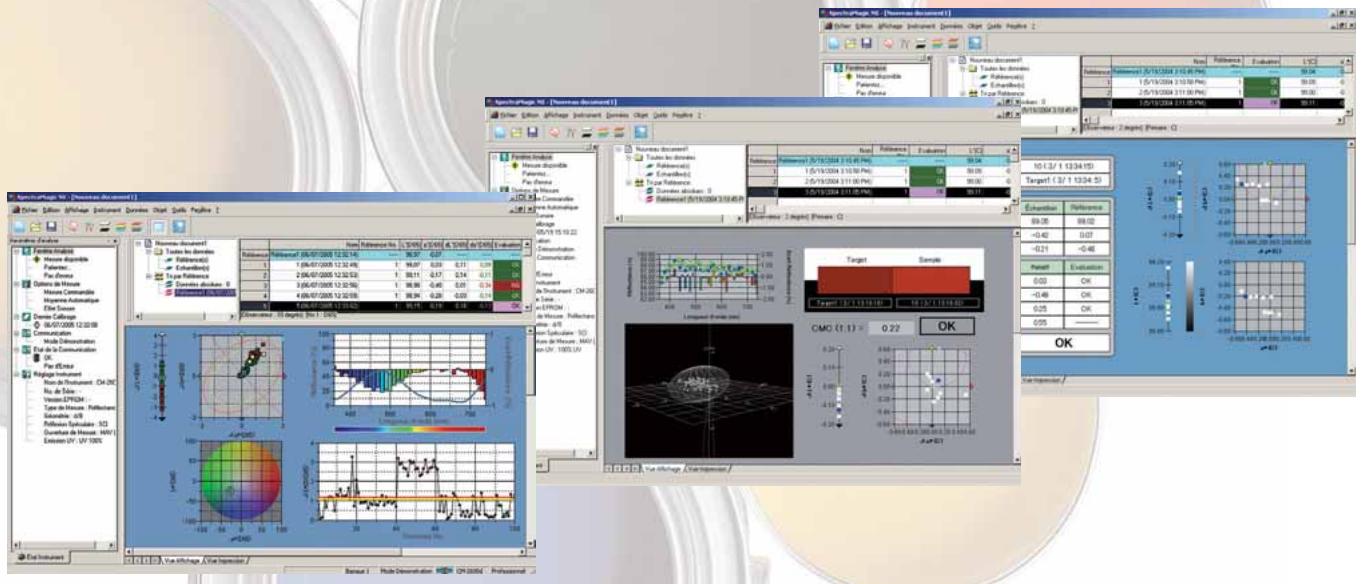The width and height of the screenshot is (1362, 584).
Task: Click Open folder icon in top-right results window
Action: click(x=851, y=43)
